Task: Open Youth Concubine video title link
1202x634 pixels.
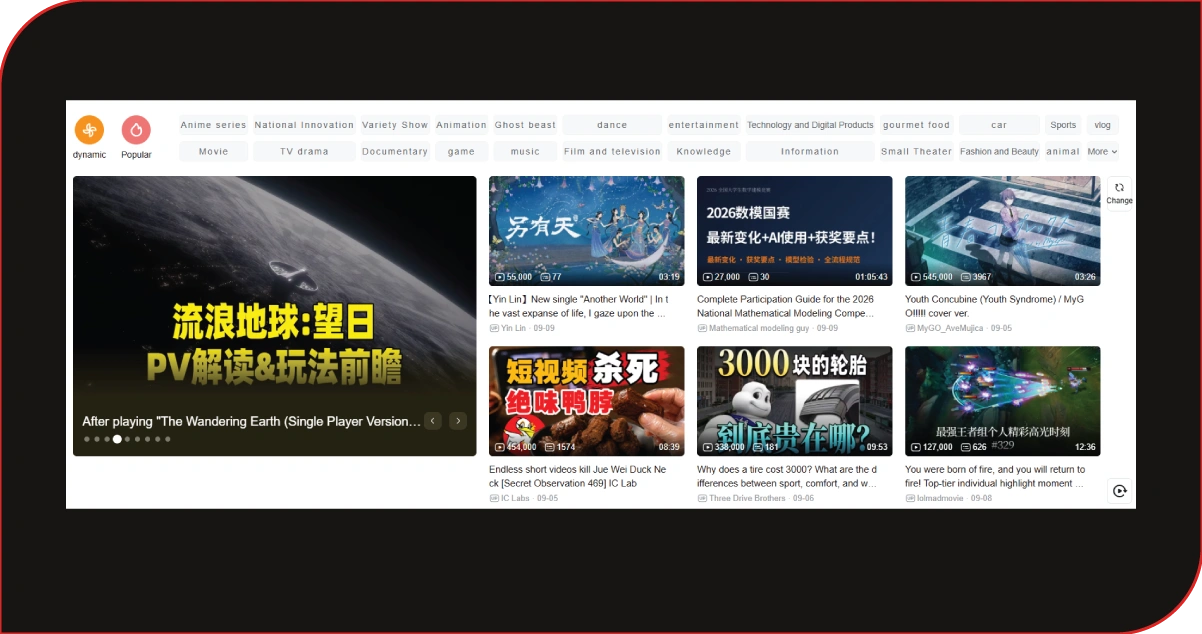Action: tap(995, 306)
